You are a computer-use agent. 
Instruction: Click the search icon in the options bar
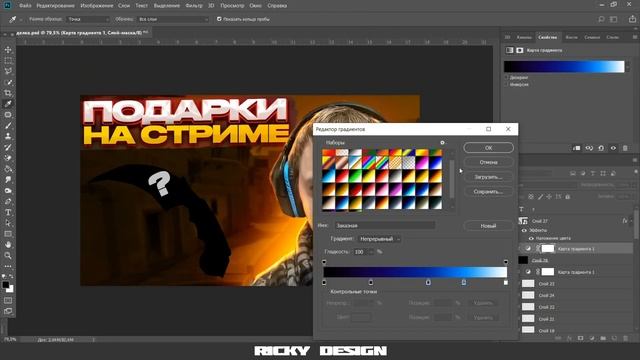601,19
